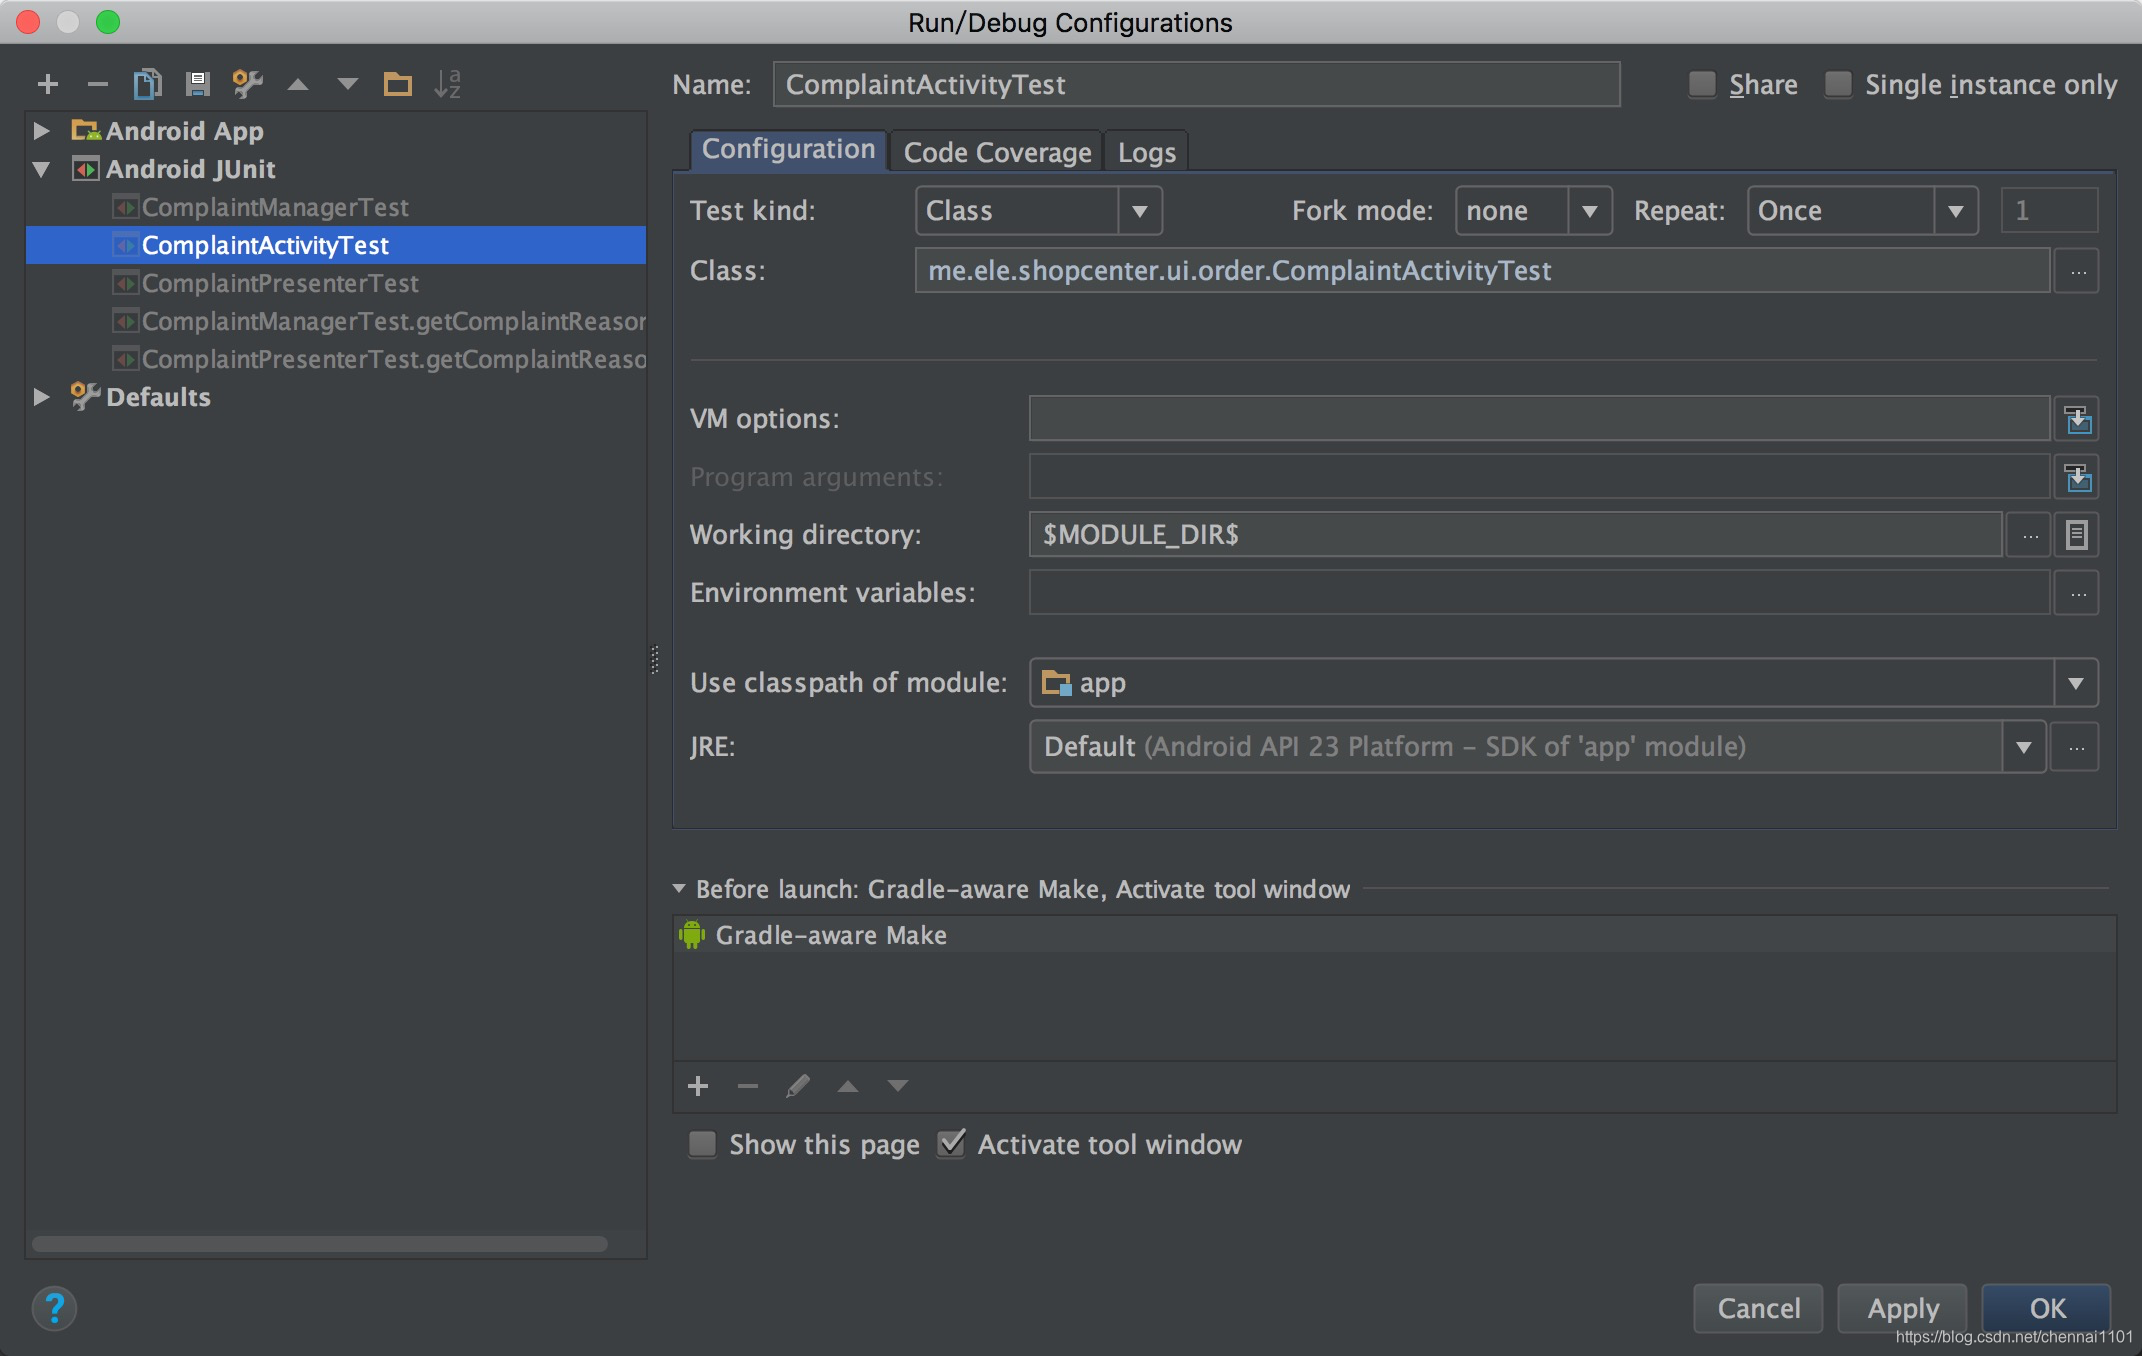The image size is (2142, 1356).
Task: Uncheck Activate tool window
Action: point(952,1143)
